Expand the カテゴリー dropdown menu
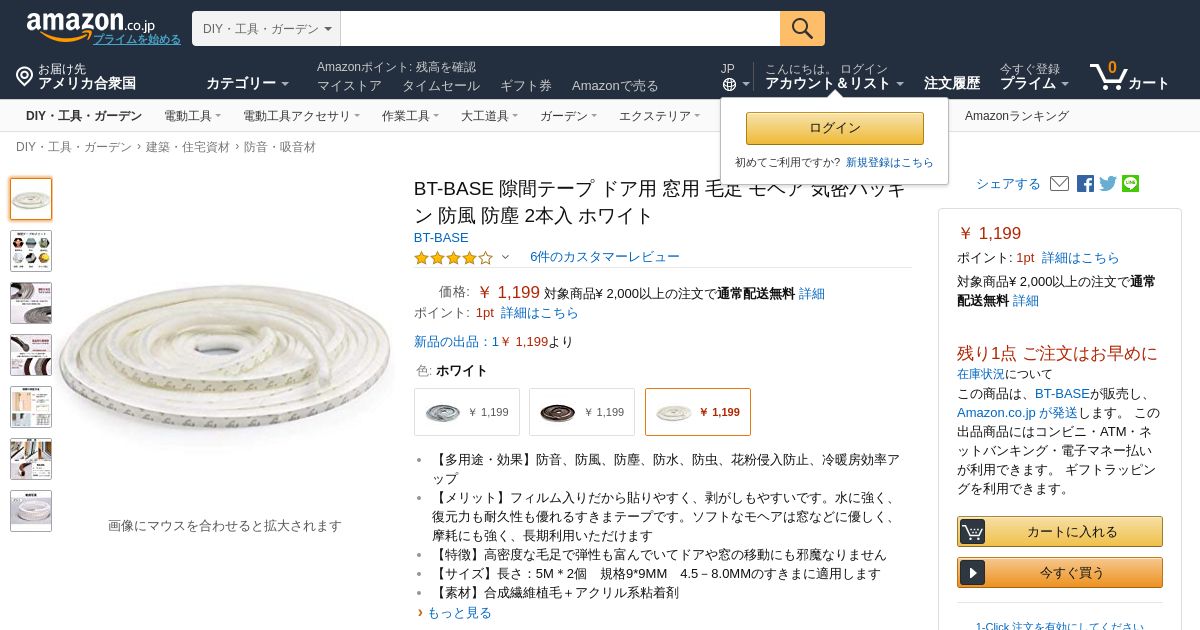This screenshot has width=1200, height=630. click(247, 83)
